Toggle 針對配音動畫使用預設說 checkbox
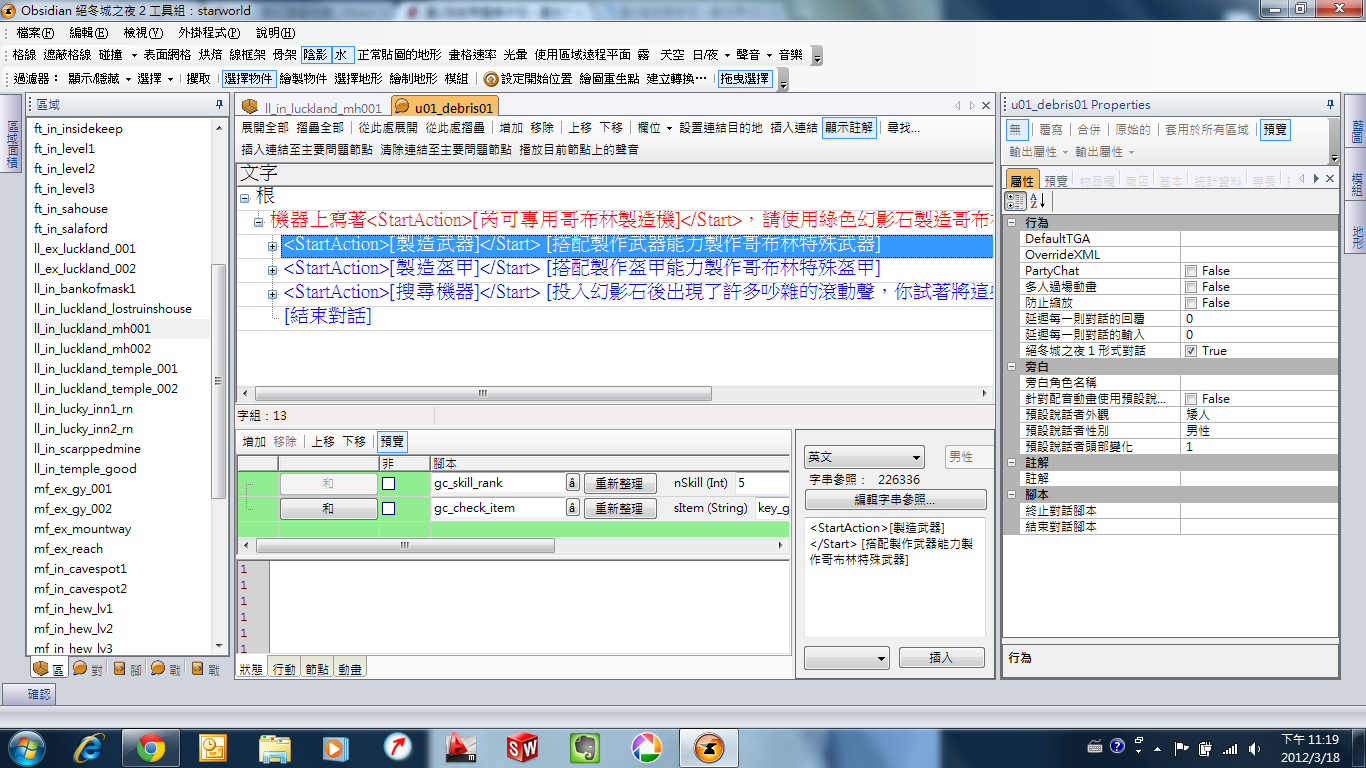This screenshot has height=768, width=1366. click(x=1191, y=399)
